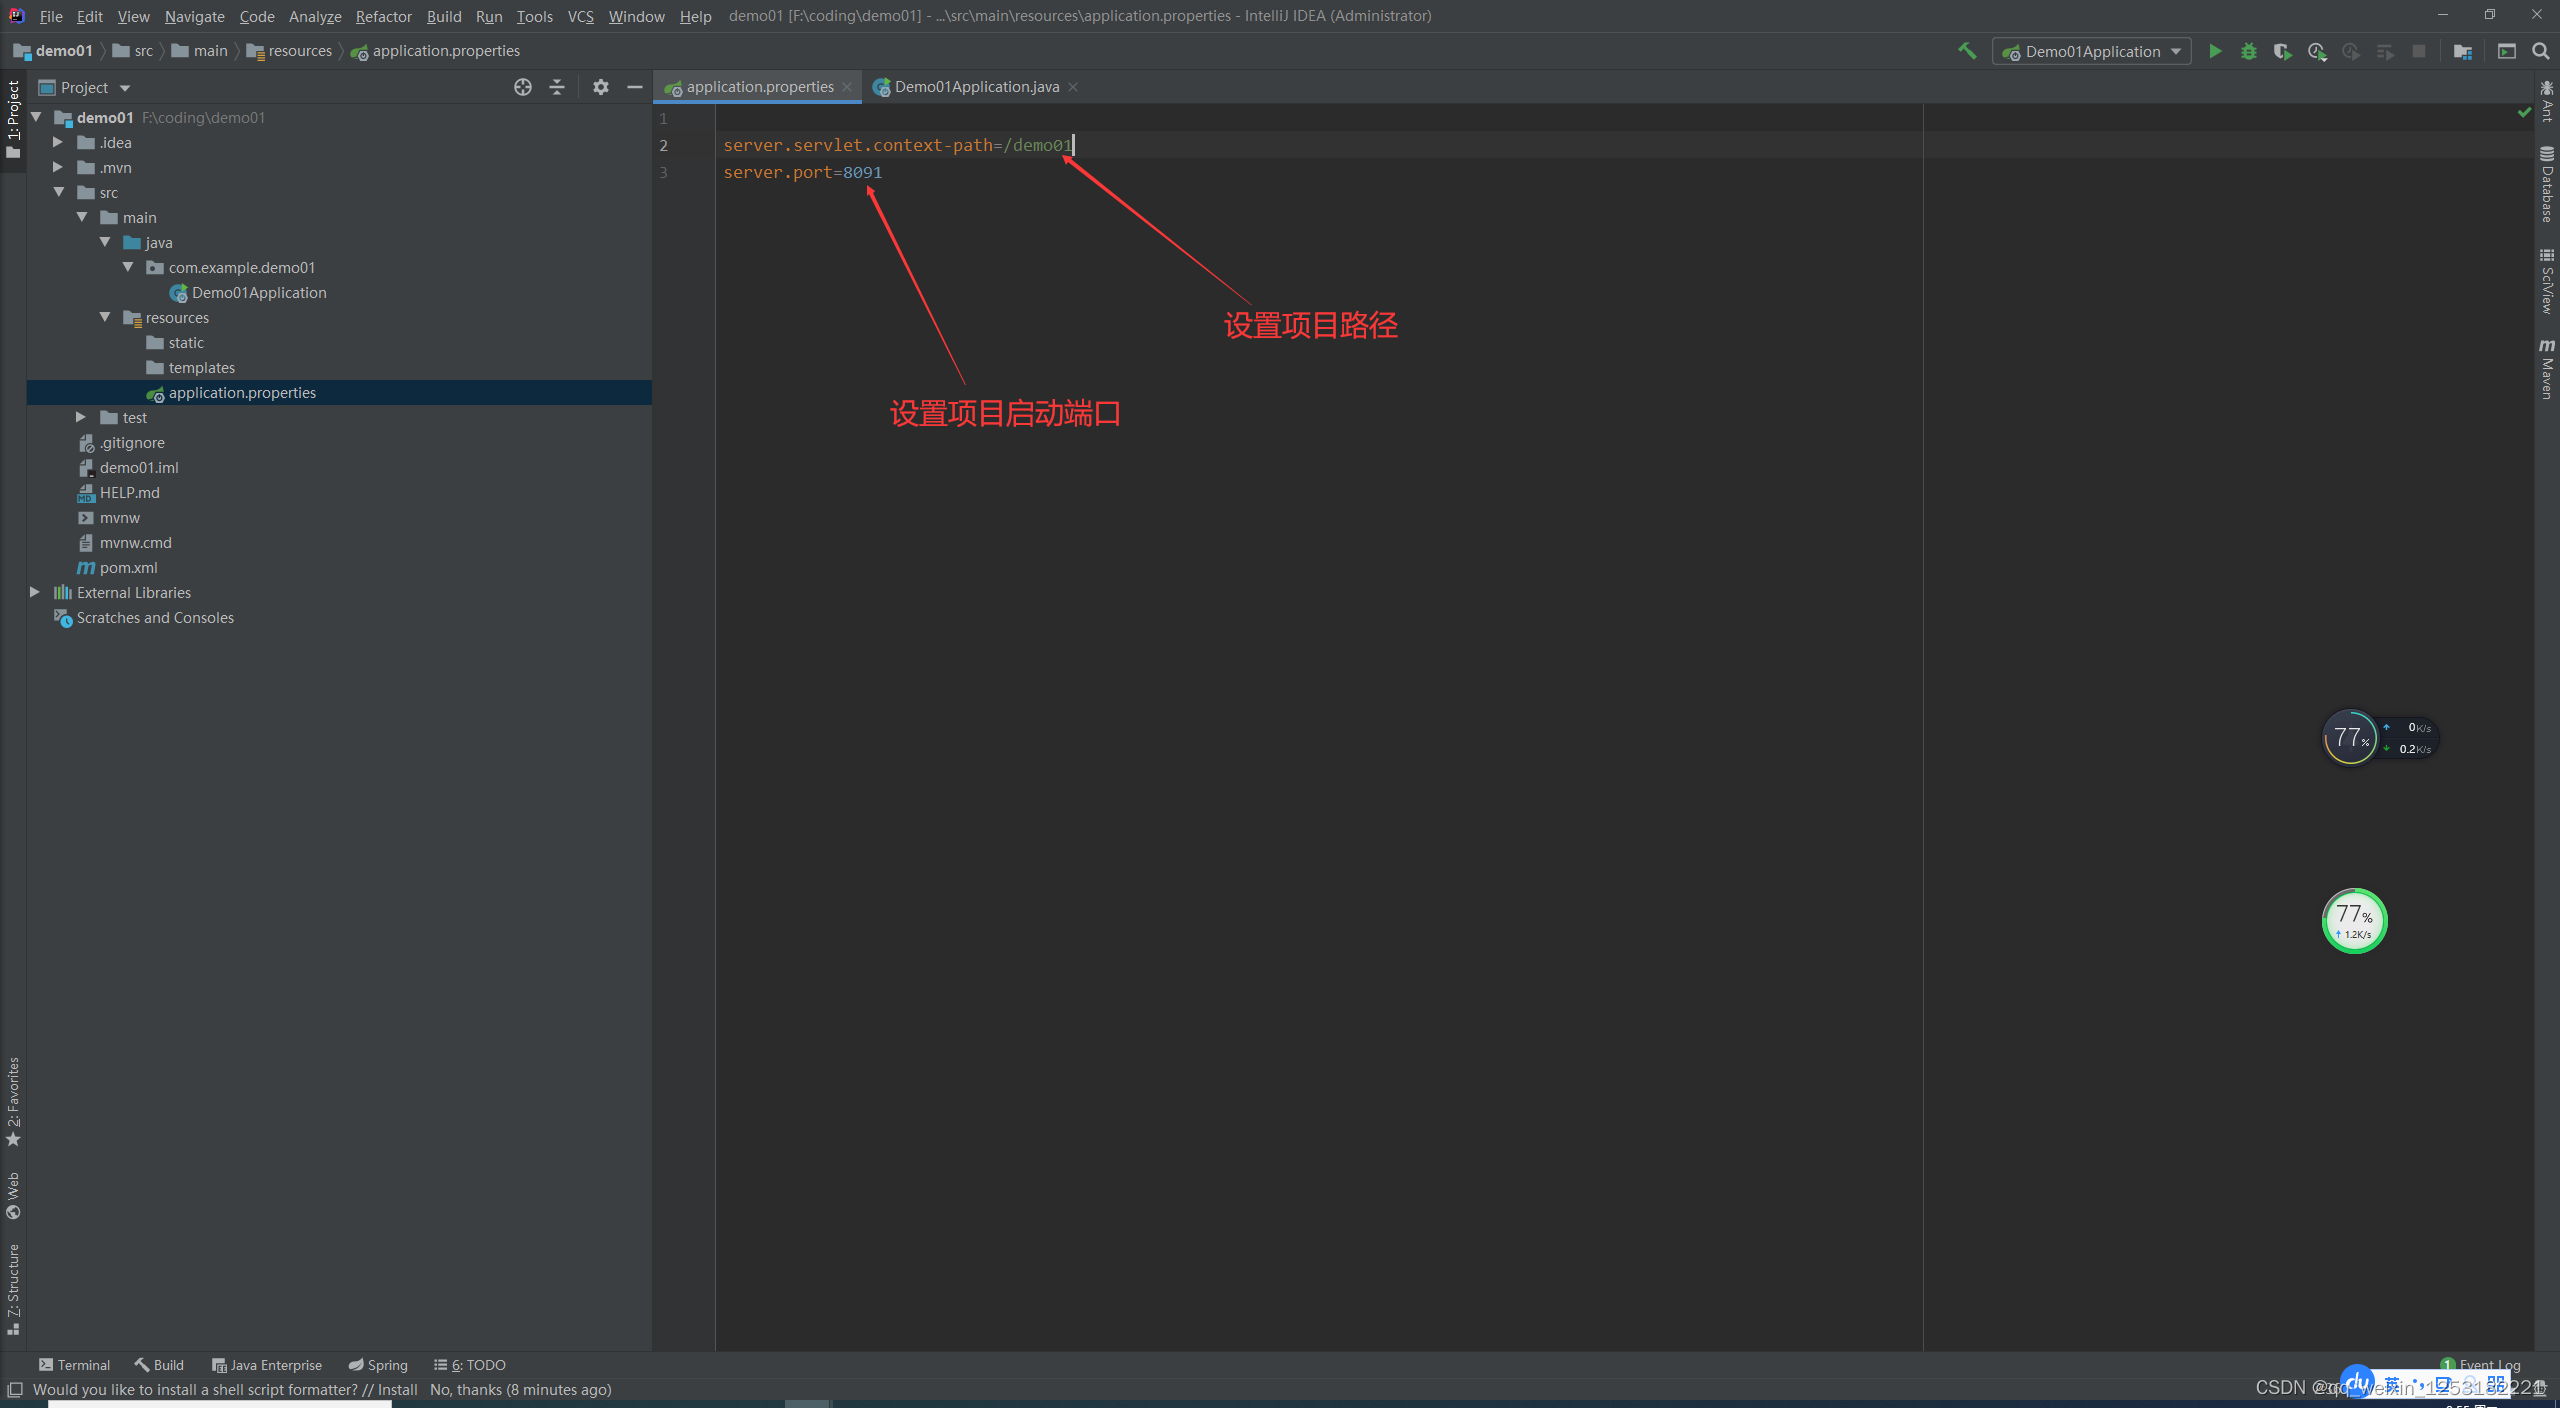Screen dimensions: 2560x1408
Task: Expand External Libraries node
Action: click(x=35, y=592)
